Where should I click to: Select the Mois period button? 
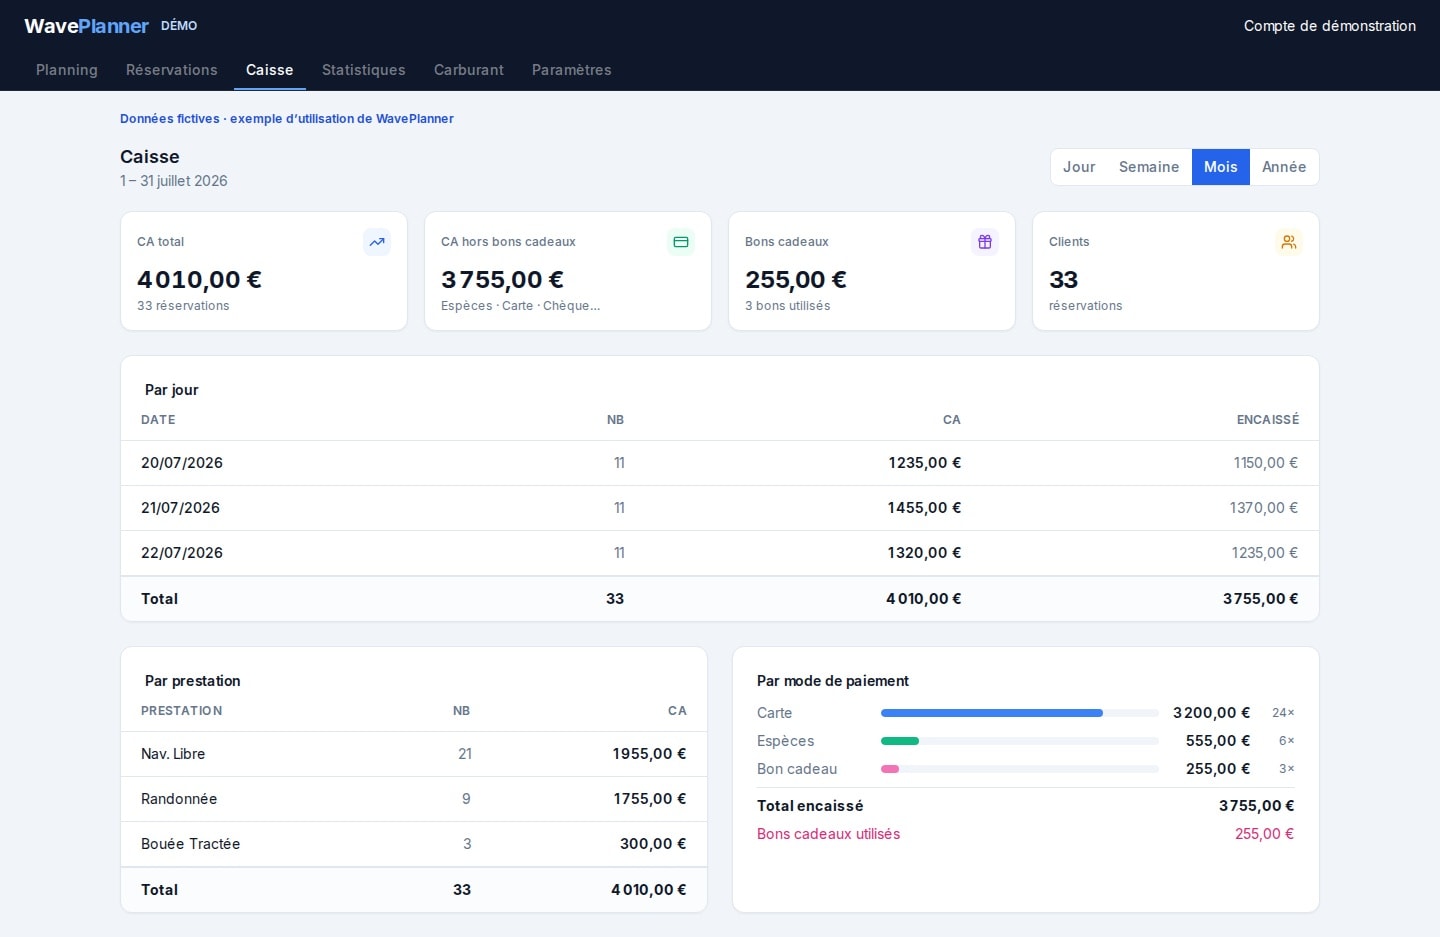[x=1221, y=167]
